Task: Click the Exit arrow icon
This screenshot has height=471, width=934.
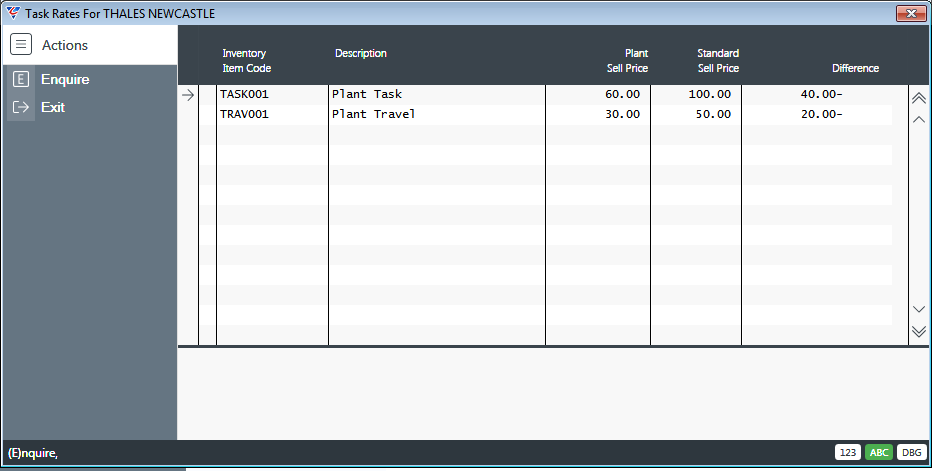Action: 21,107
